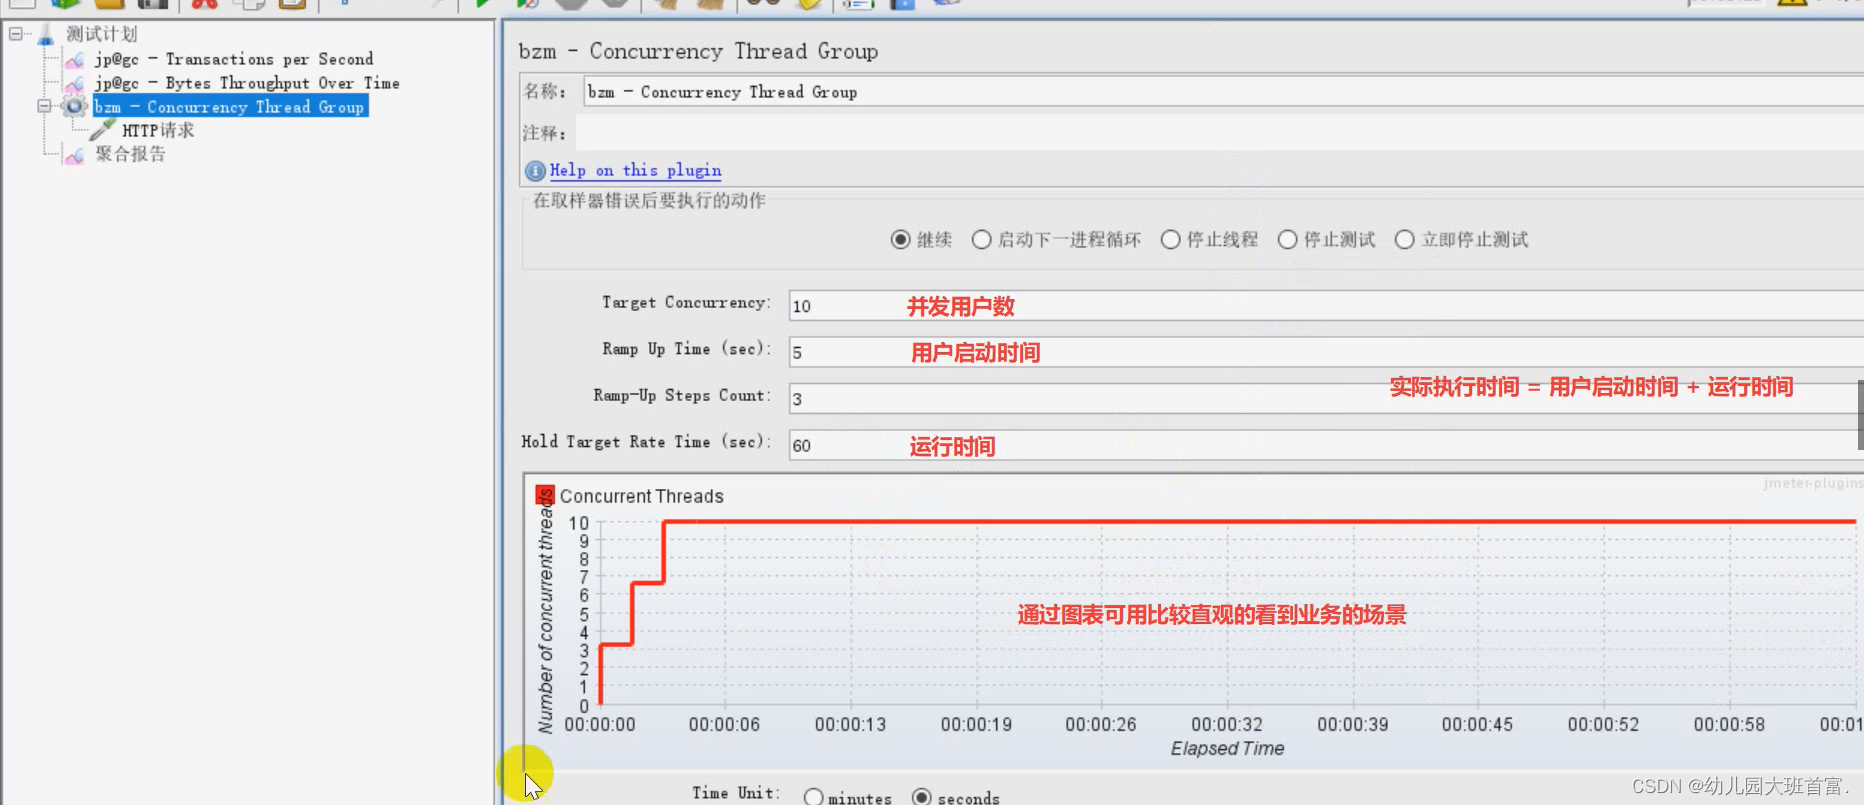Click the HTTP请求 sampler pipette icon
The image size is (1864, 805).
pos(103,130)
